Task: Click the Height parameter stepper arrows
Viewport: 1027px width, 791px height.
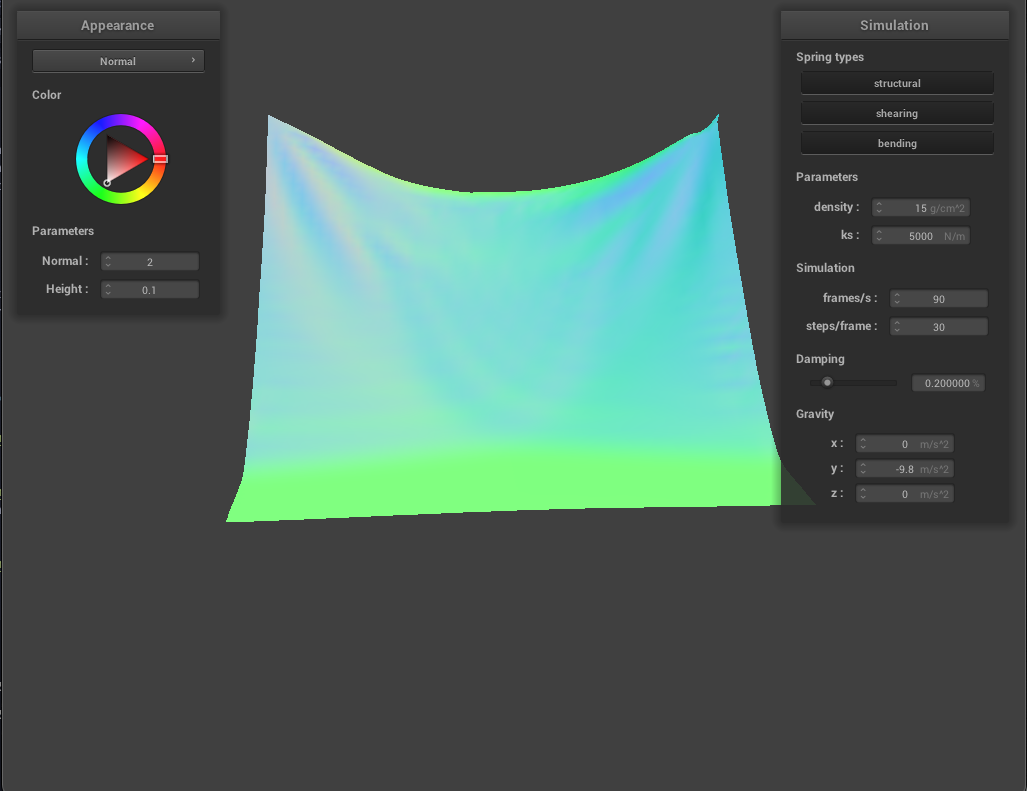Action: tap(108, 290)
